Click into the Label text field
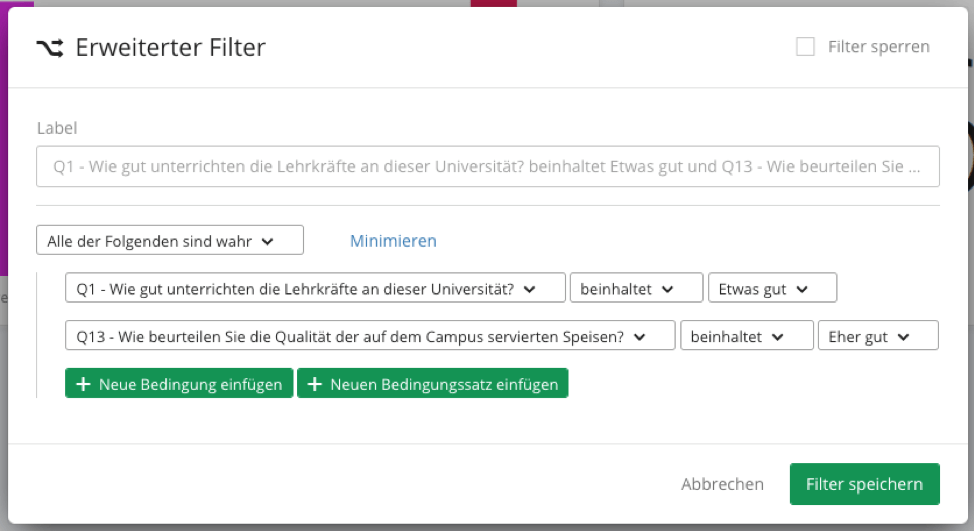The width and height of the screenshot is (974, 531). tap(488, 166)
